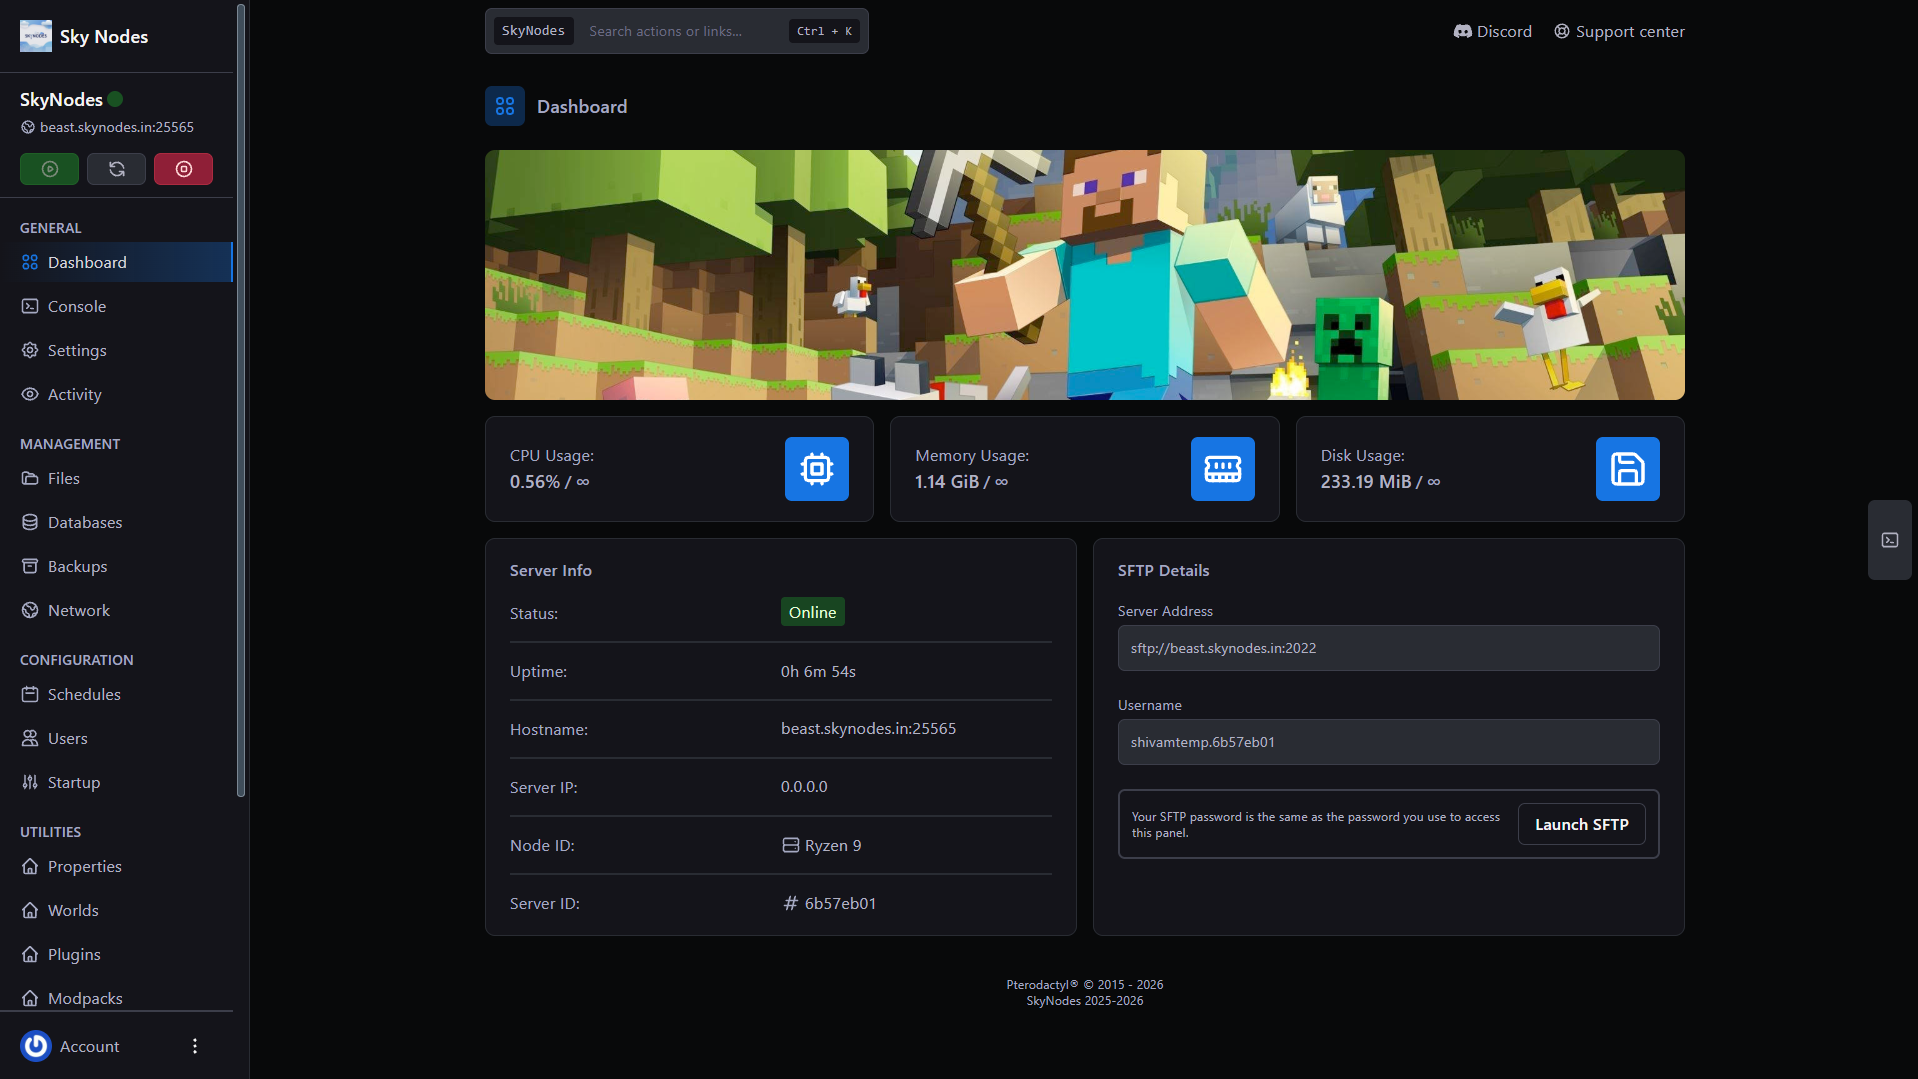Viewport: 1918px width, 1079px height.
Task: Click the uptime 0h 6m 54s value
Action: point(818,671)
